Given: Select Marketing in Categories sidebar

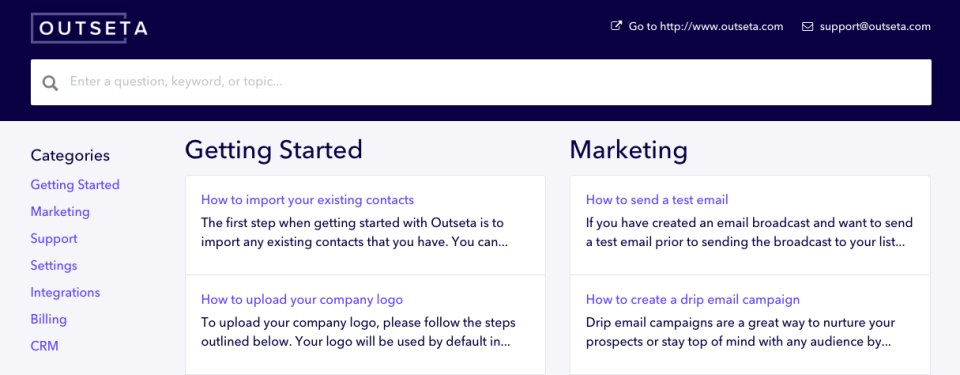Looking at the screenshot, I should (x=60, y=211).
